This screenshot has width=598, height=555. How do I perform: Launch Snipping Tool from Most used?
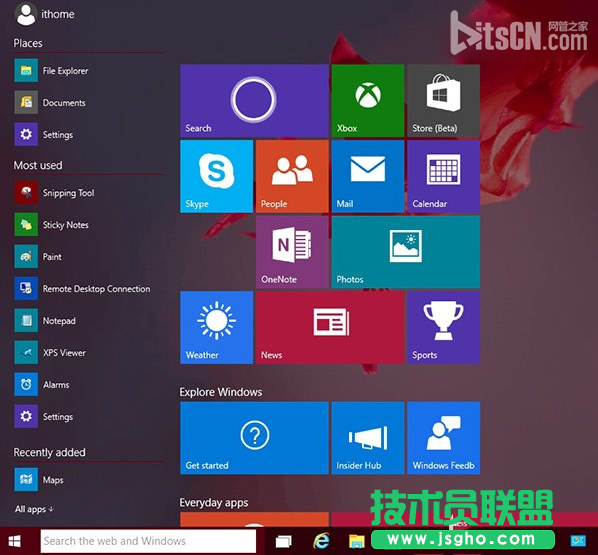[55, 193]
